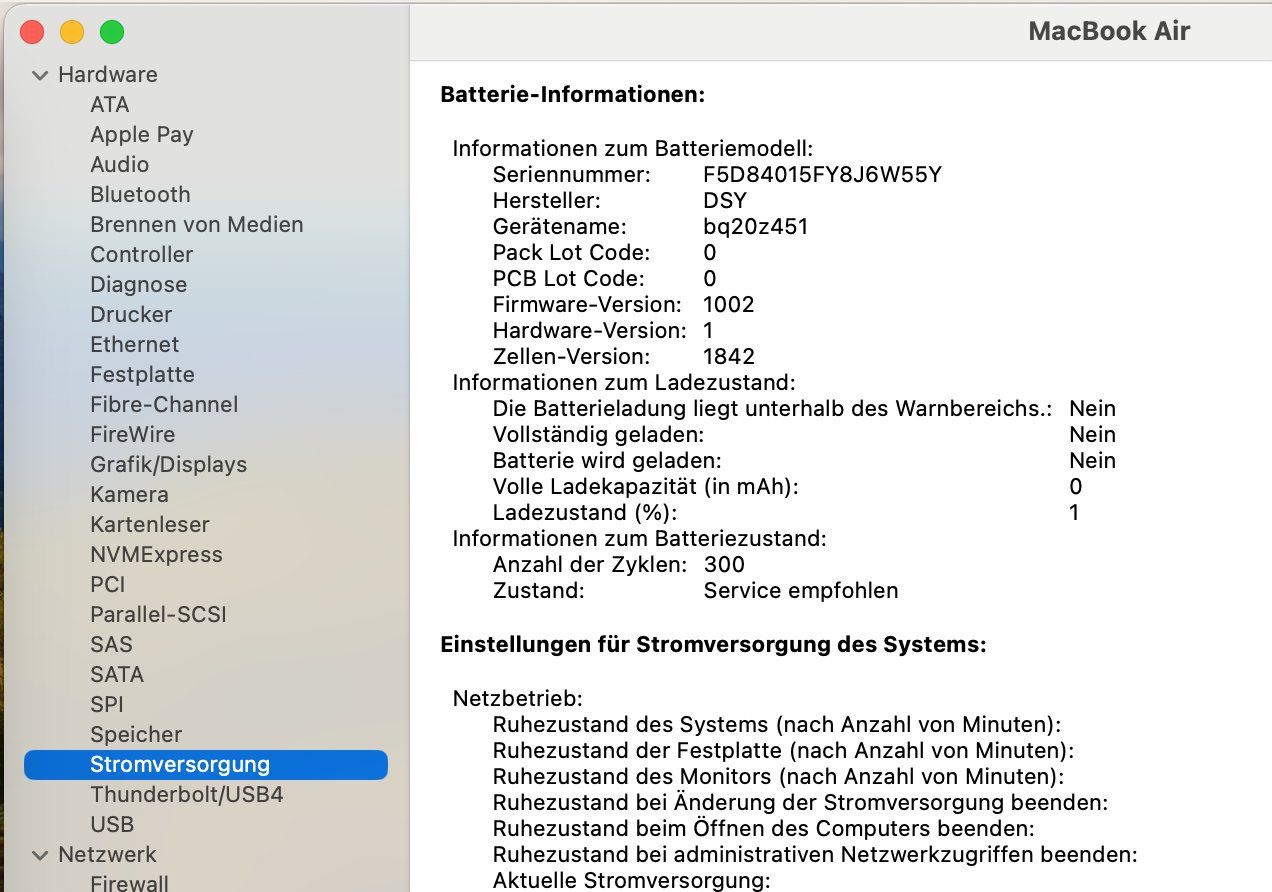This screenshot has width=1272, height=892.
Task: Select FireWire in the sidebar
Action: pos(133,435)
